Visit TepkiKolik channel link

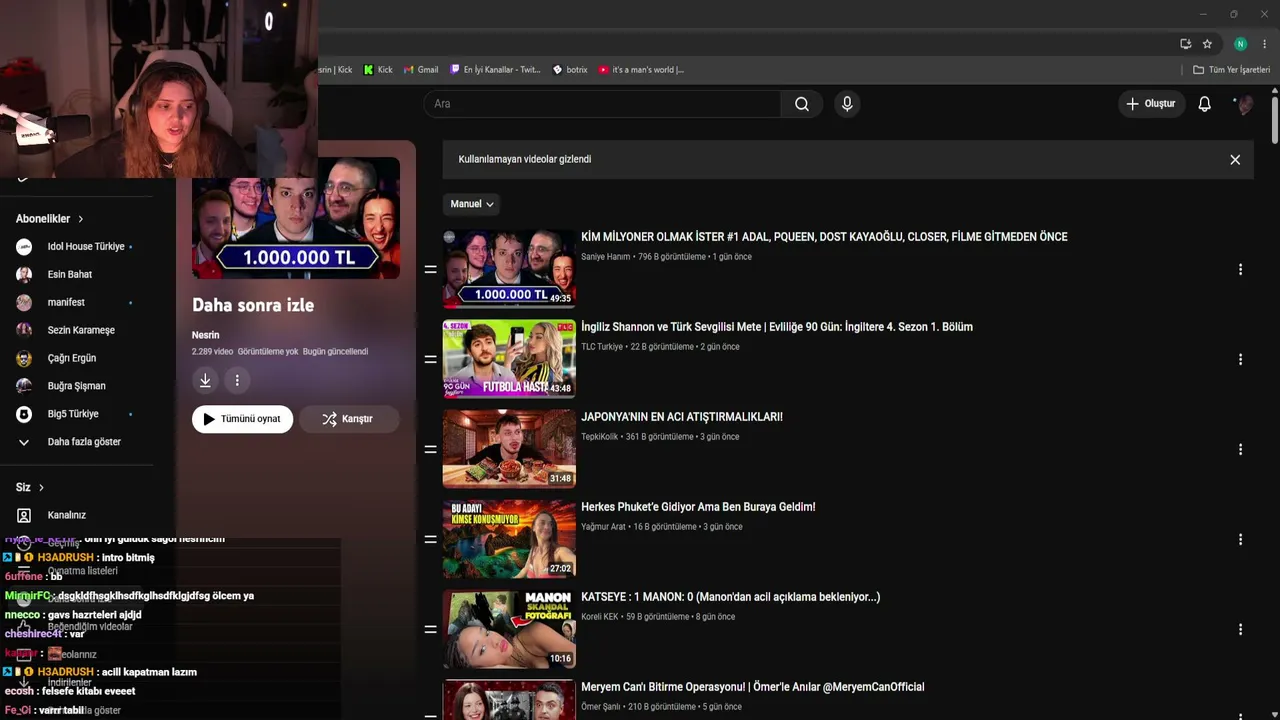[x=600, y=437]
